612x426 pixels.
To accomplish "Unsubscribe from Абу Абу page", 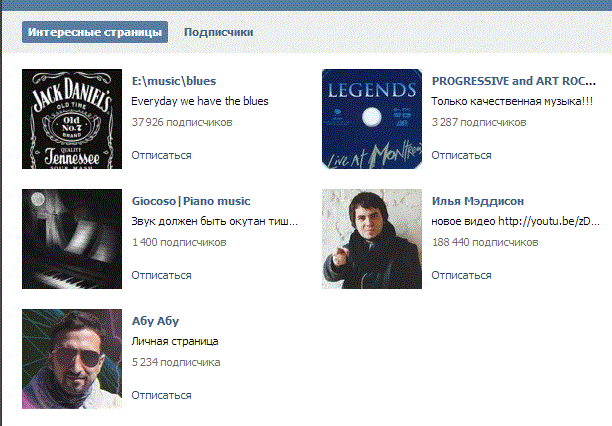I will (x=161, y=395).
